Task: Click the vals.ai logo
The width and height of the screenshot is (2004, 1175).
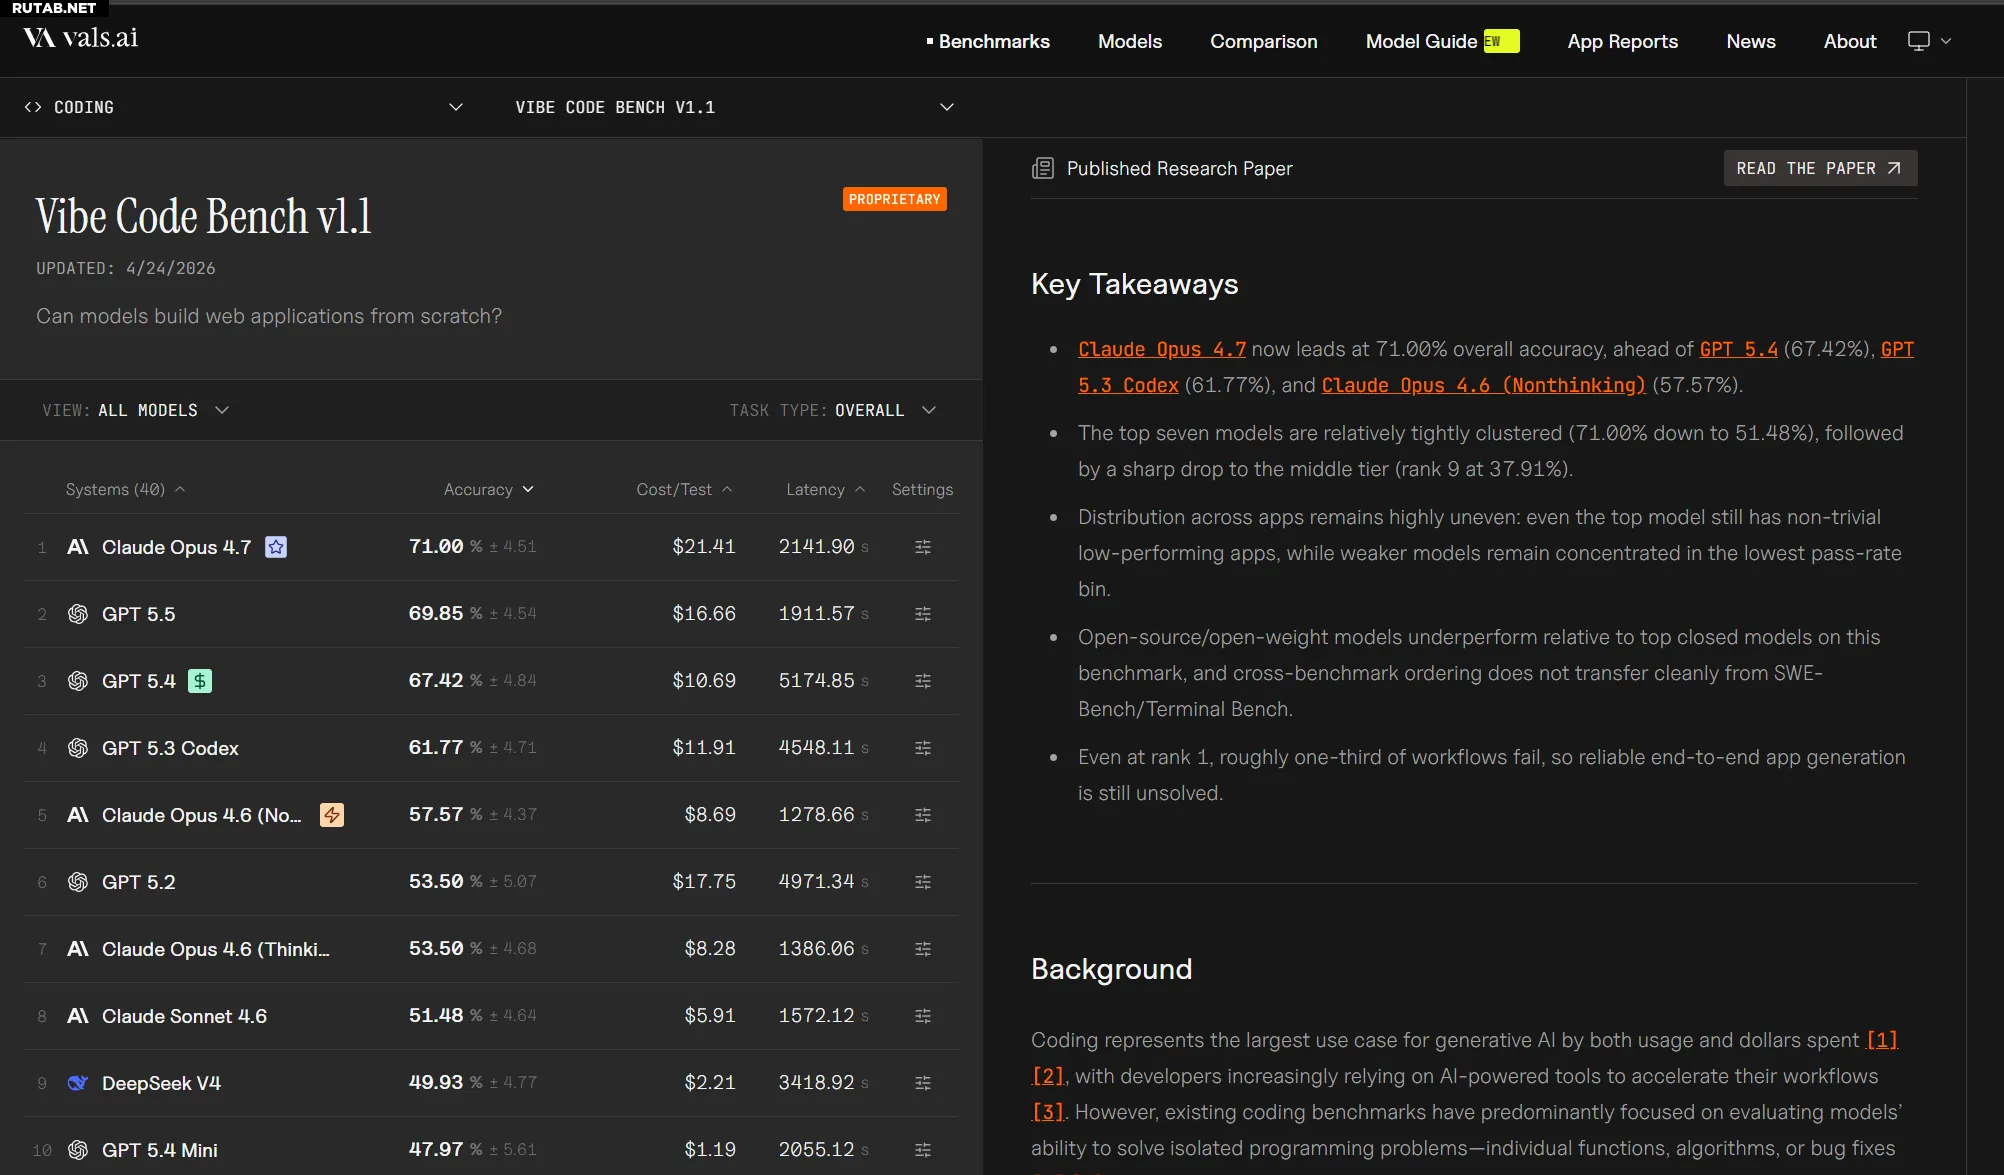Action: 81,38
